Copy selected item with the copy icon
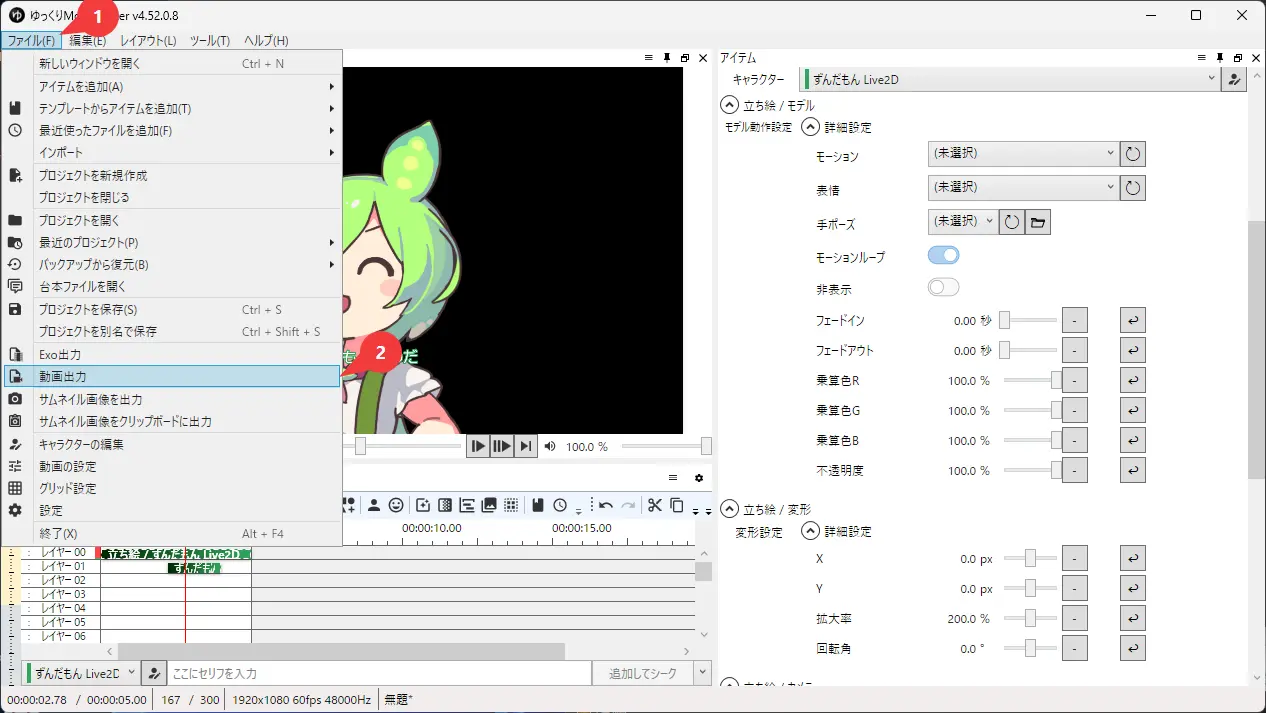The height and width of the screenshot is (713, 1266). tap(677, 505)
